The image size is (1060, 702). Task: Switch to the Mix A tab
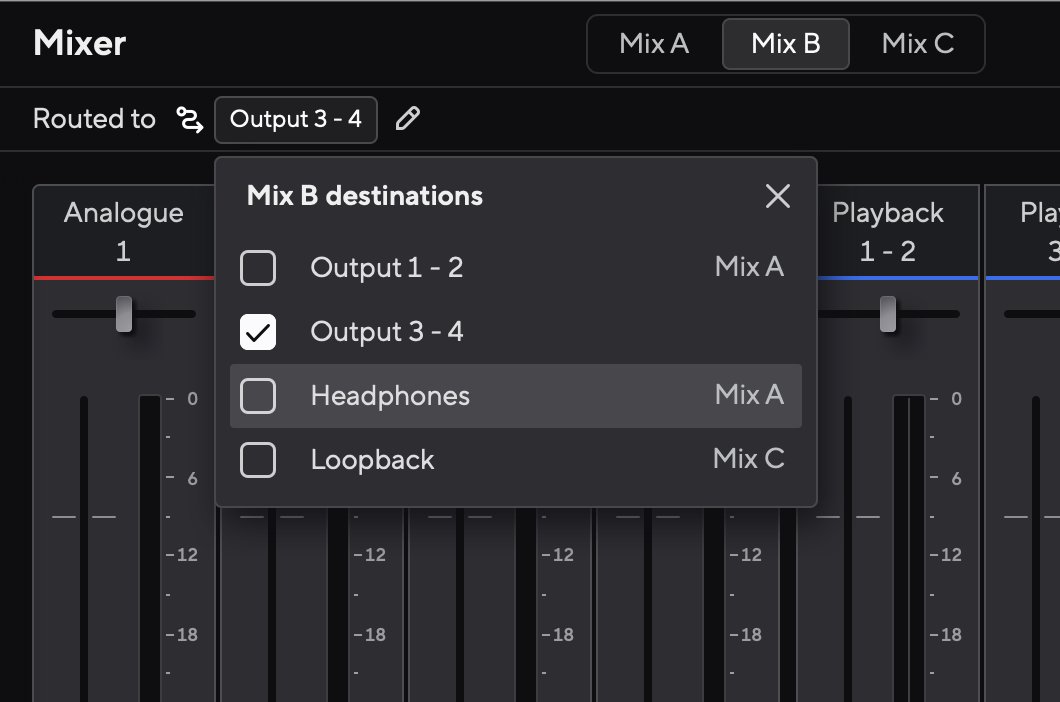click(654, 44)
